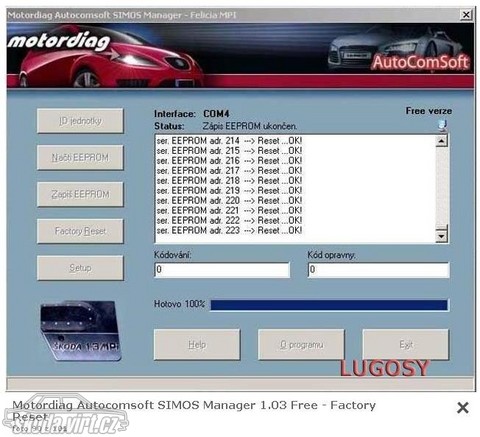This screenshot has width=480, height=437.
Task: Open the Help button
Action: (197, 345)
